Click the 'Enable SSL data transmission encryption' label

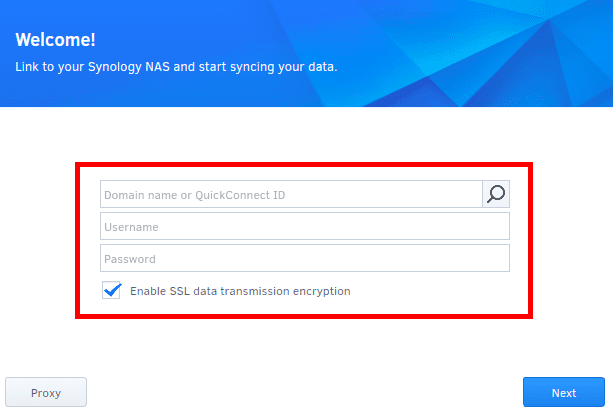(240, 291)
